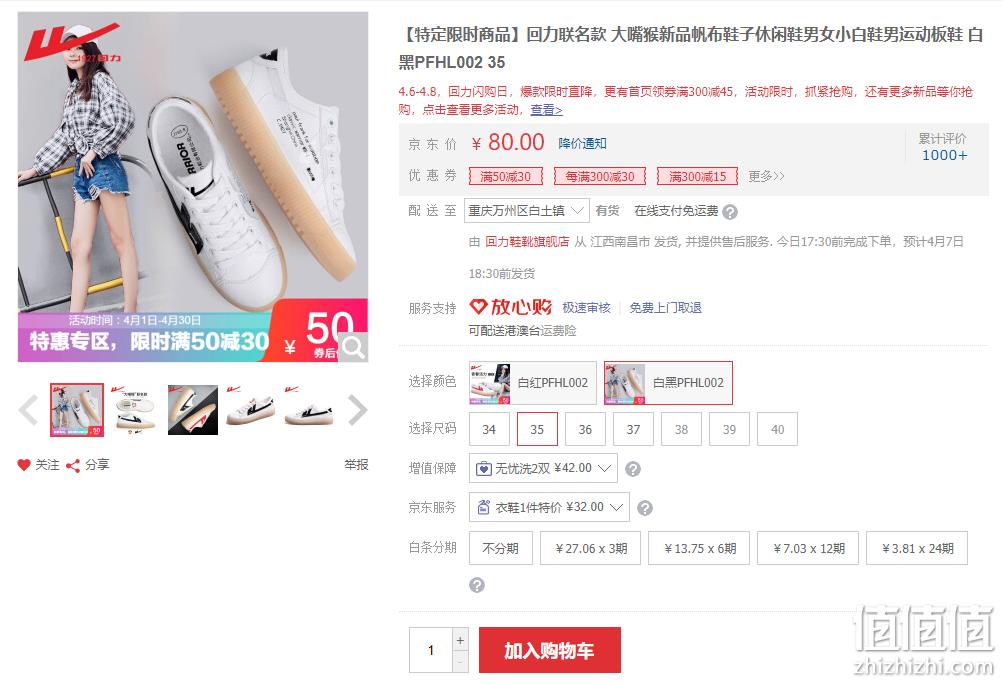
Task: Click the magnifier zoom icon on product image
Action: click(352, 347)
